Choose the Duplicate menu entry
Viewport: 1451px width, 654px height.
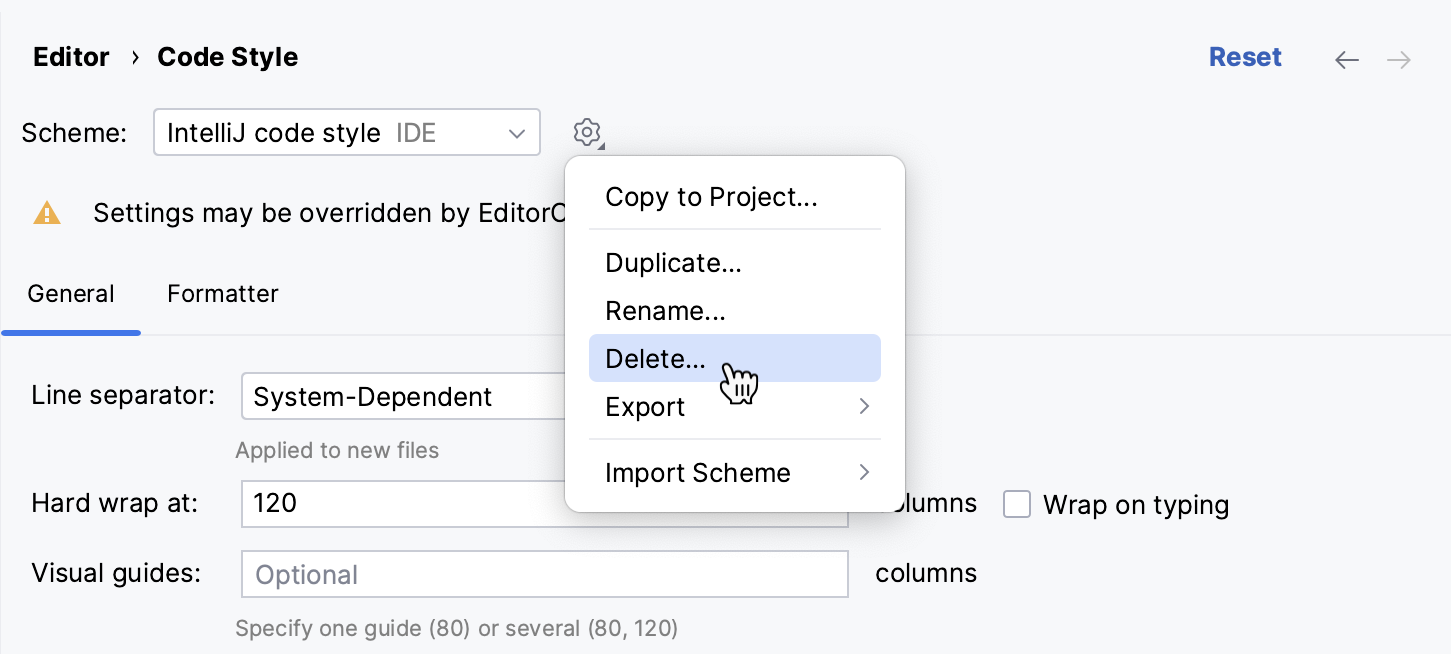pyautogui.click(x=673, y=263)
